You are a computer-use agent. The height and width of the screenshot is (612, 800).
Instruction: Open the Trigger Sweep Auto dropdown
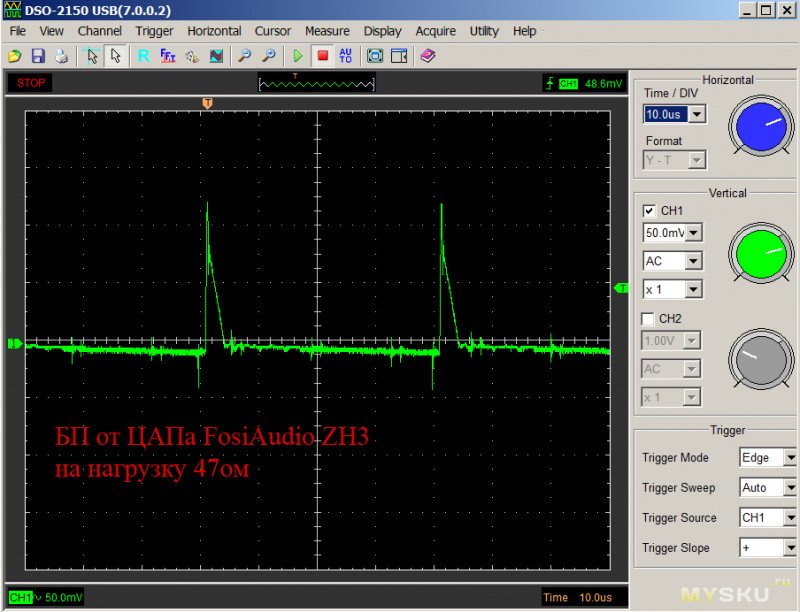pyautogui.click(x=790, y=488)
